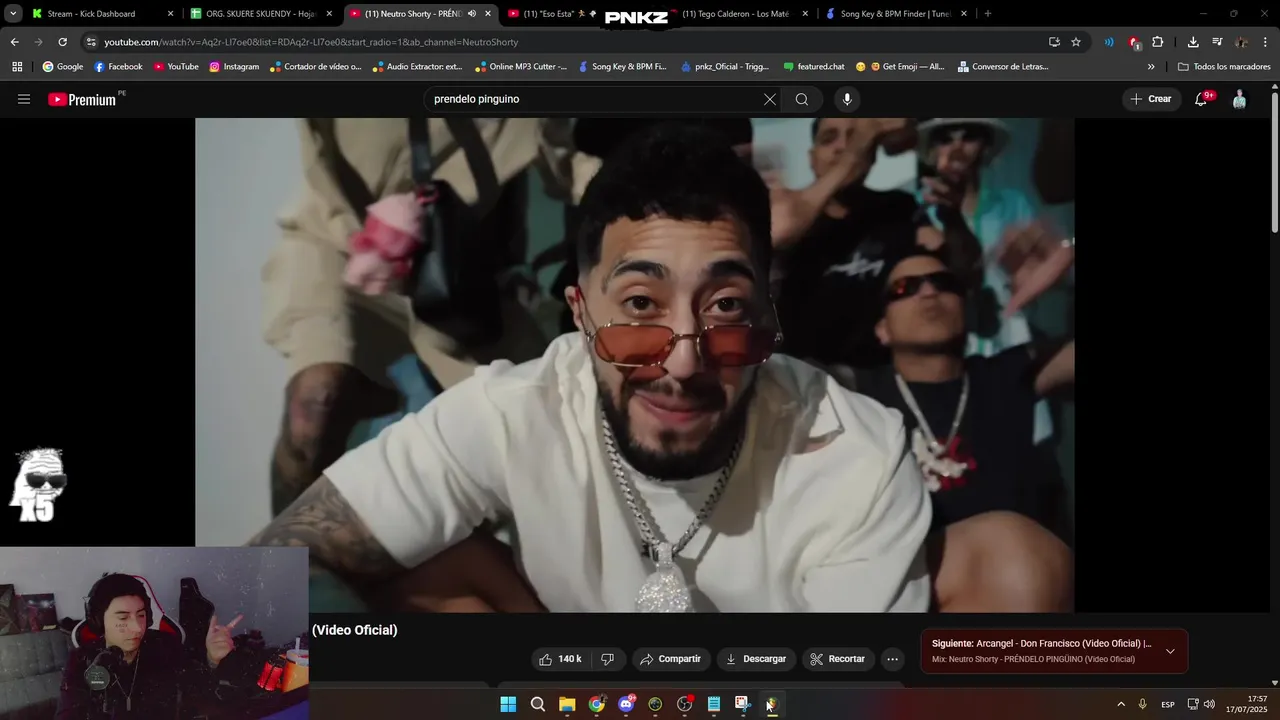
Task: Open File Explorer from taskbar
Action: coord(567,704)
